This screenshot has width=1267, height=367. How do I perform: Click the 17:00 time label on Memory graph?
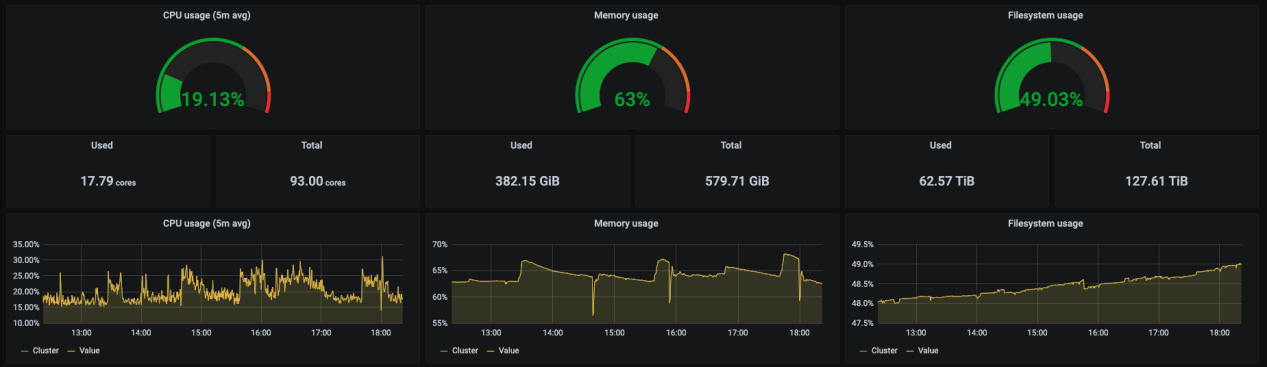click(737, 333)
